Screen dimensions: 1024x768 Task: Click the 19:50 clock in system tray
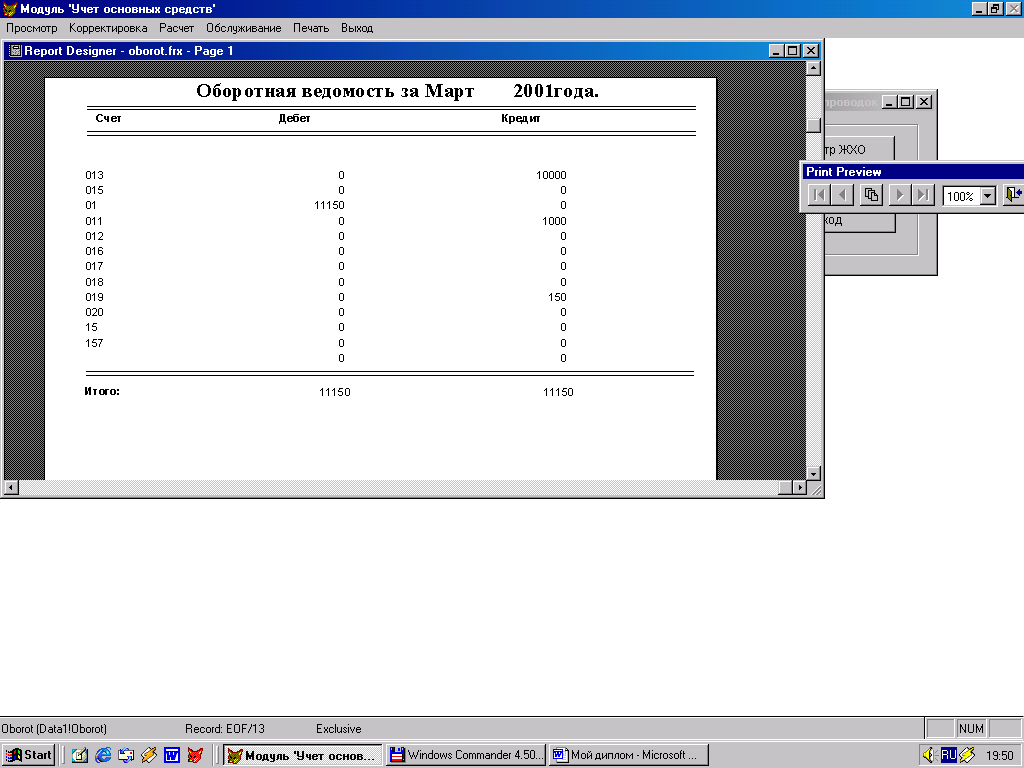click(x=999, y=756)
